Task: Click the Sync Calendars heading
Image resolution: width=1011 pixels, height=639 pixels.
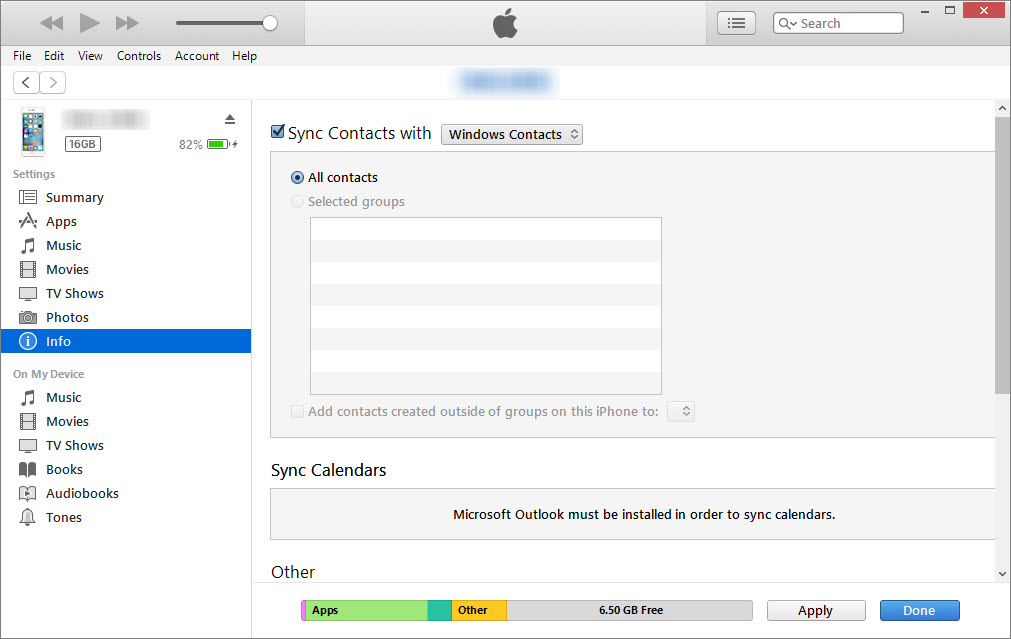Action: coord(329,470)
